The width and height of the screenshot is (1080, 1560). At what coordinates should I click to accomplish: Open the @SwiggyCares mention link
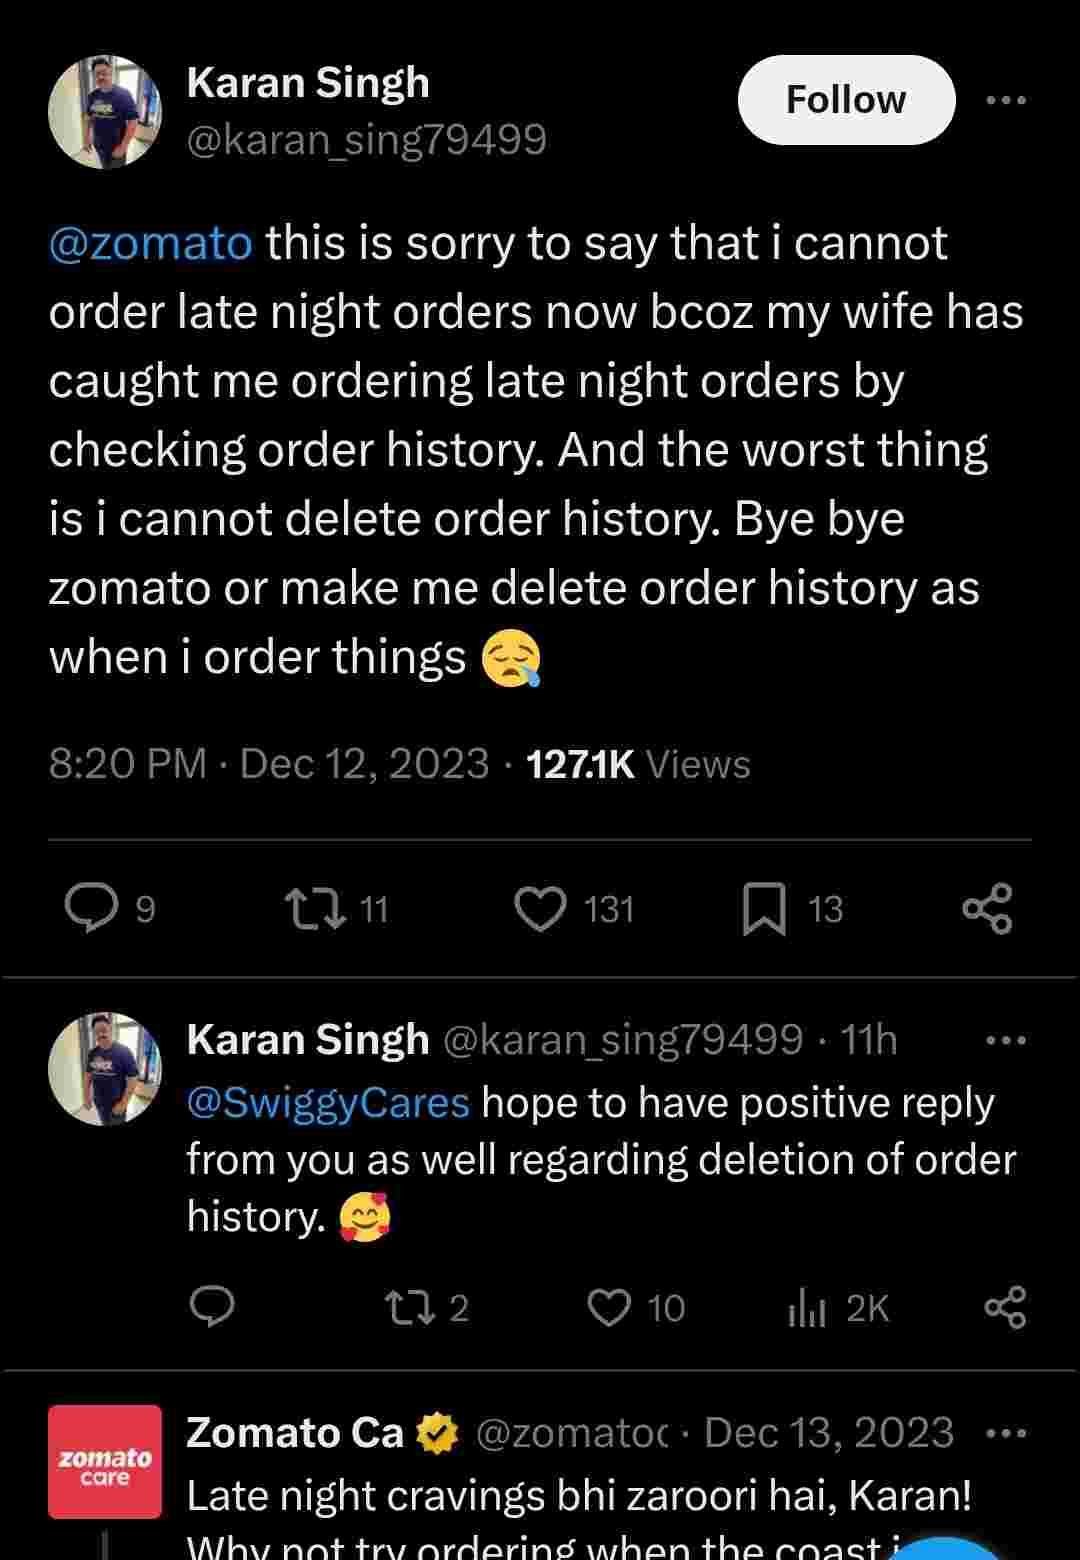coord(327,1102)
